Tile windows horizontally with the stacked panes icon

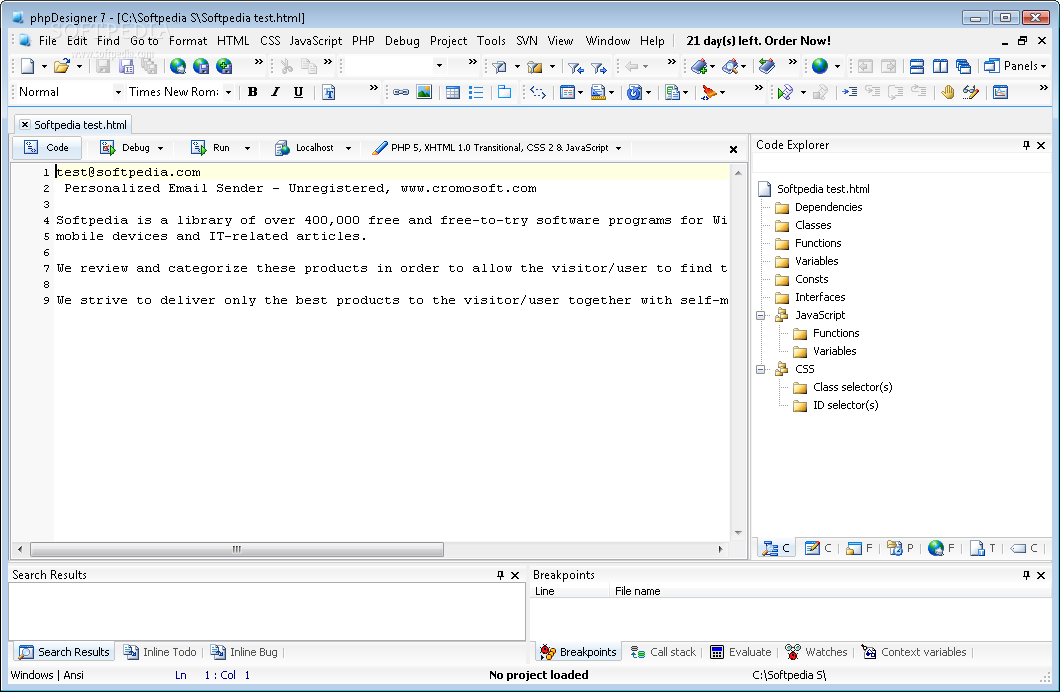click(x=917, y=66)
